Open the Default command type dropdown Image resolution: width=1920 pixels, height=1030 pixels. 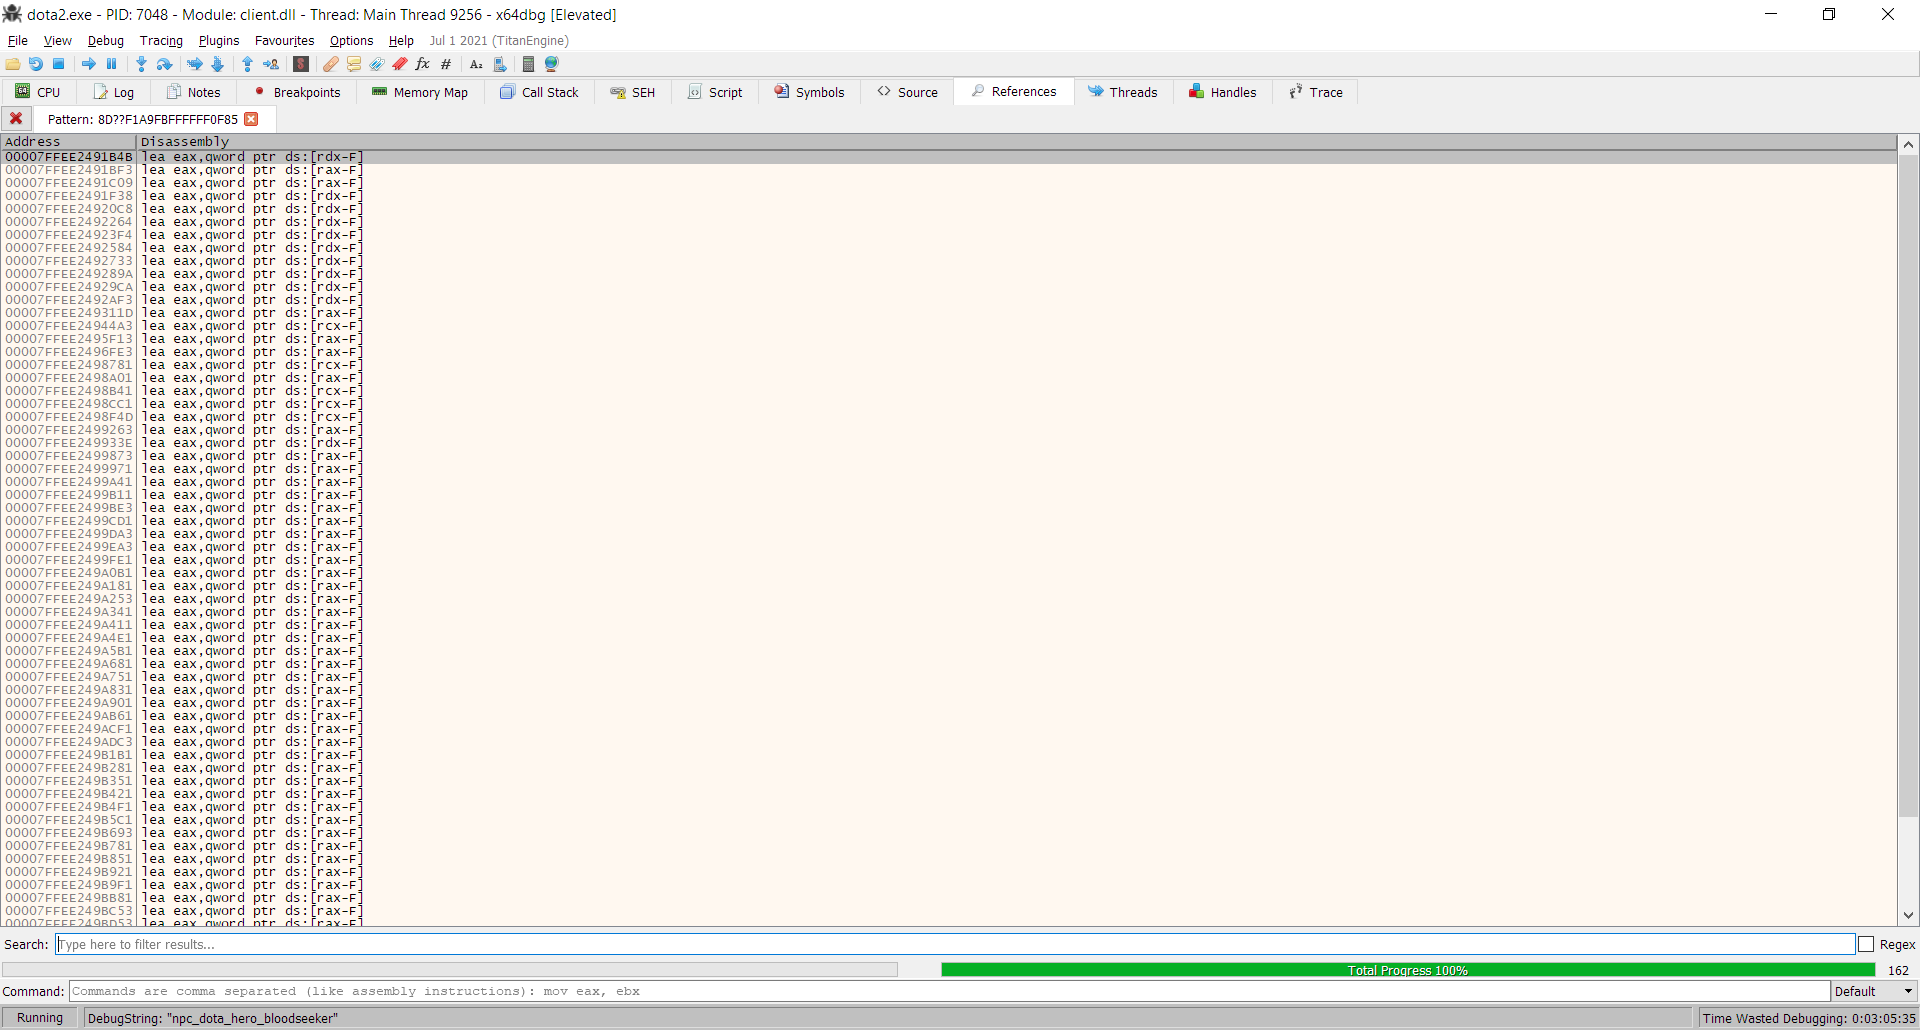pos(1871,991)
